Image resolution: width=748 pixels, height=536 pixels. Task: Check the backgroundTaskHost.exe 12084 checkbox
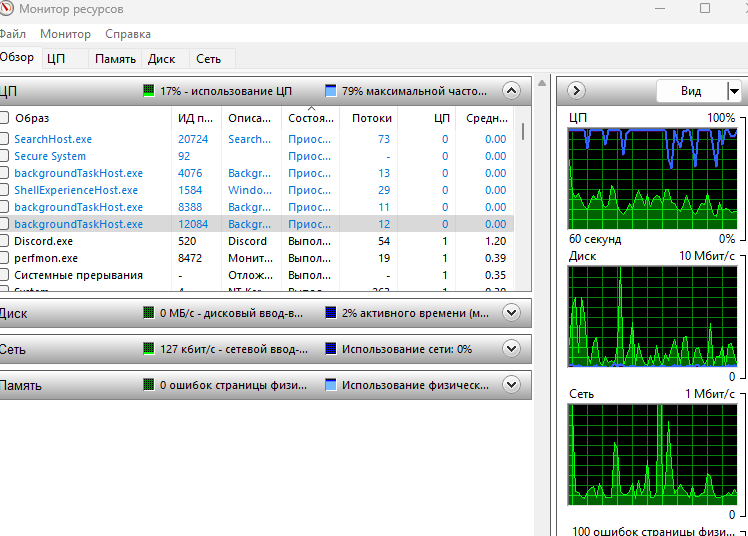click(x=4, y=224)
